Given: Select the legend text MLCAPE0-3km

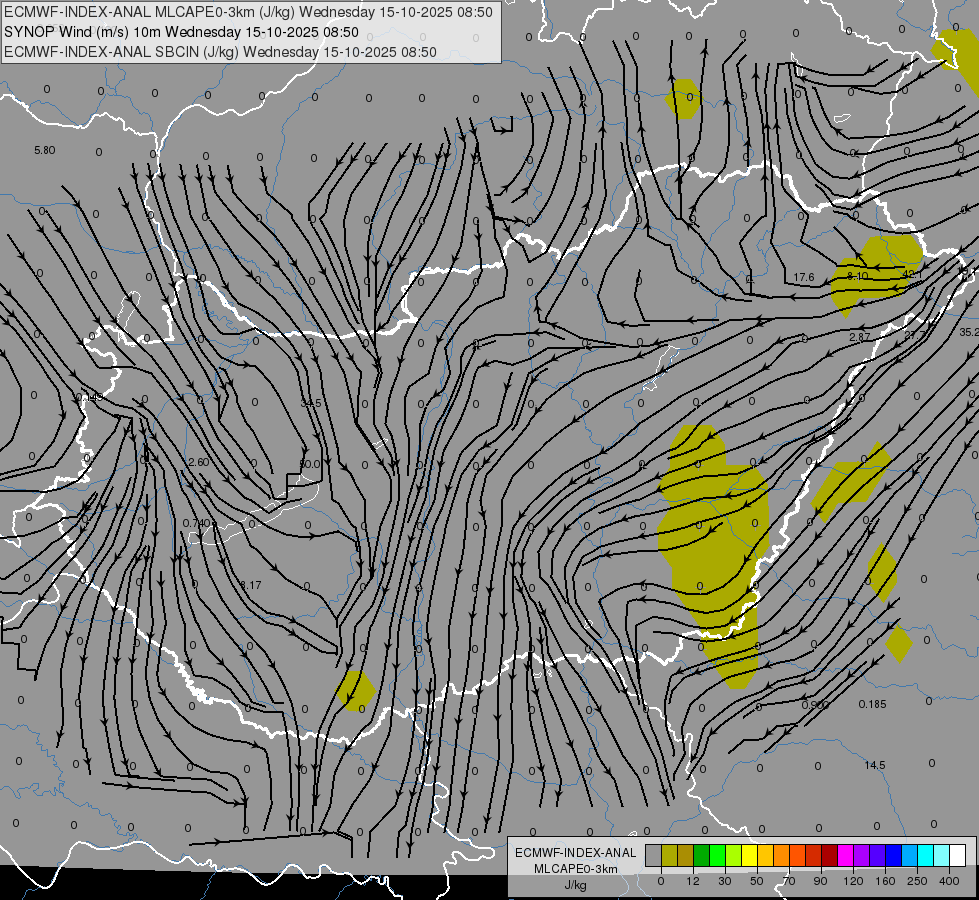Looking at the screenshot, I should (576, 869).
